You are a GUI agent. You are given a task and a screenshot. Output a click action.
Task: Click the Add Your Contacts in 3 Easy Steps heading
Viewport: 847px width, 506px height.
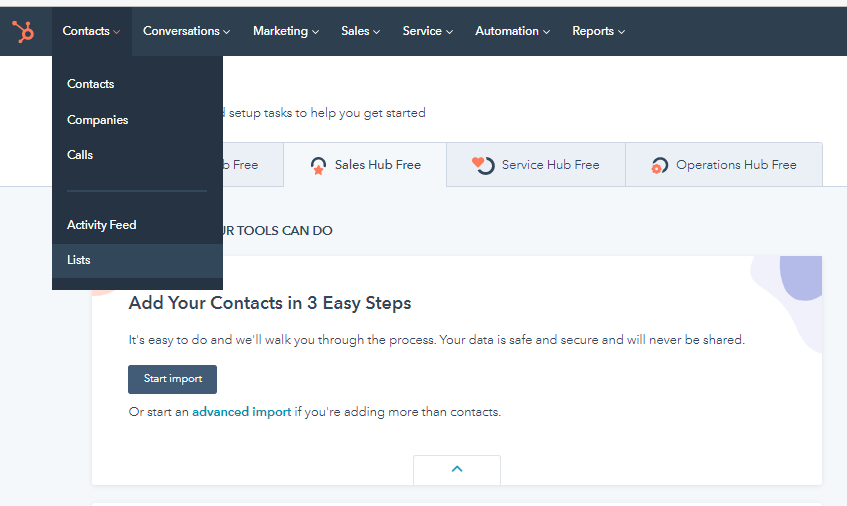pyautogui.click(x=270, y=303)
